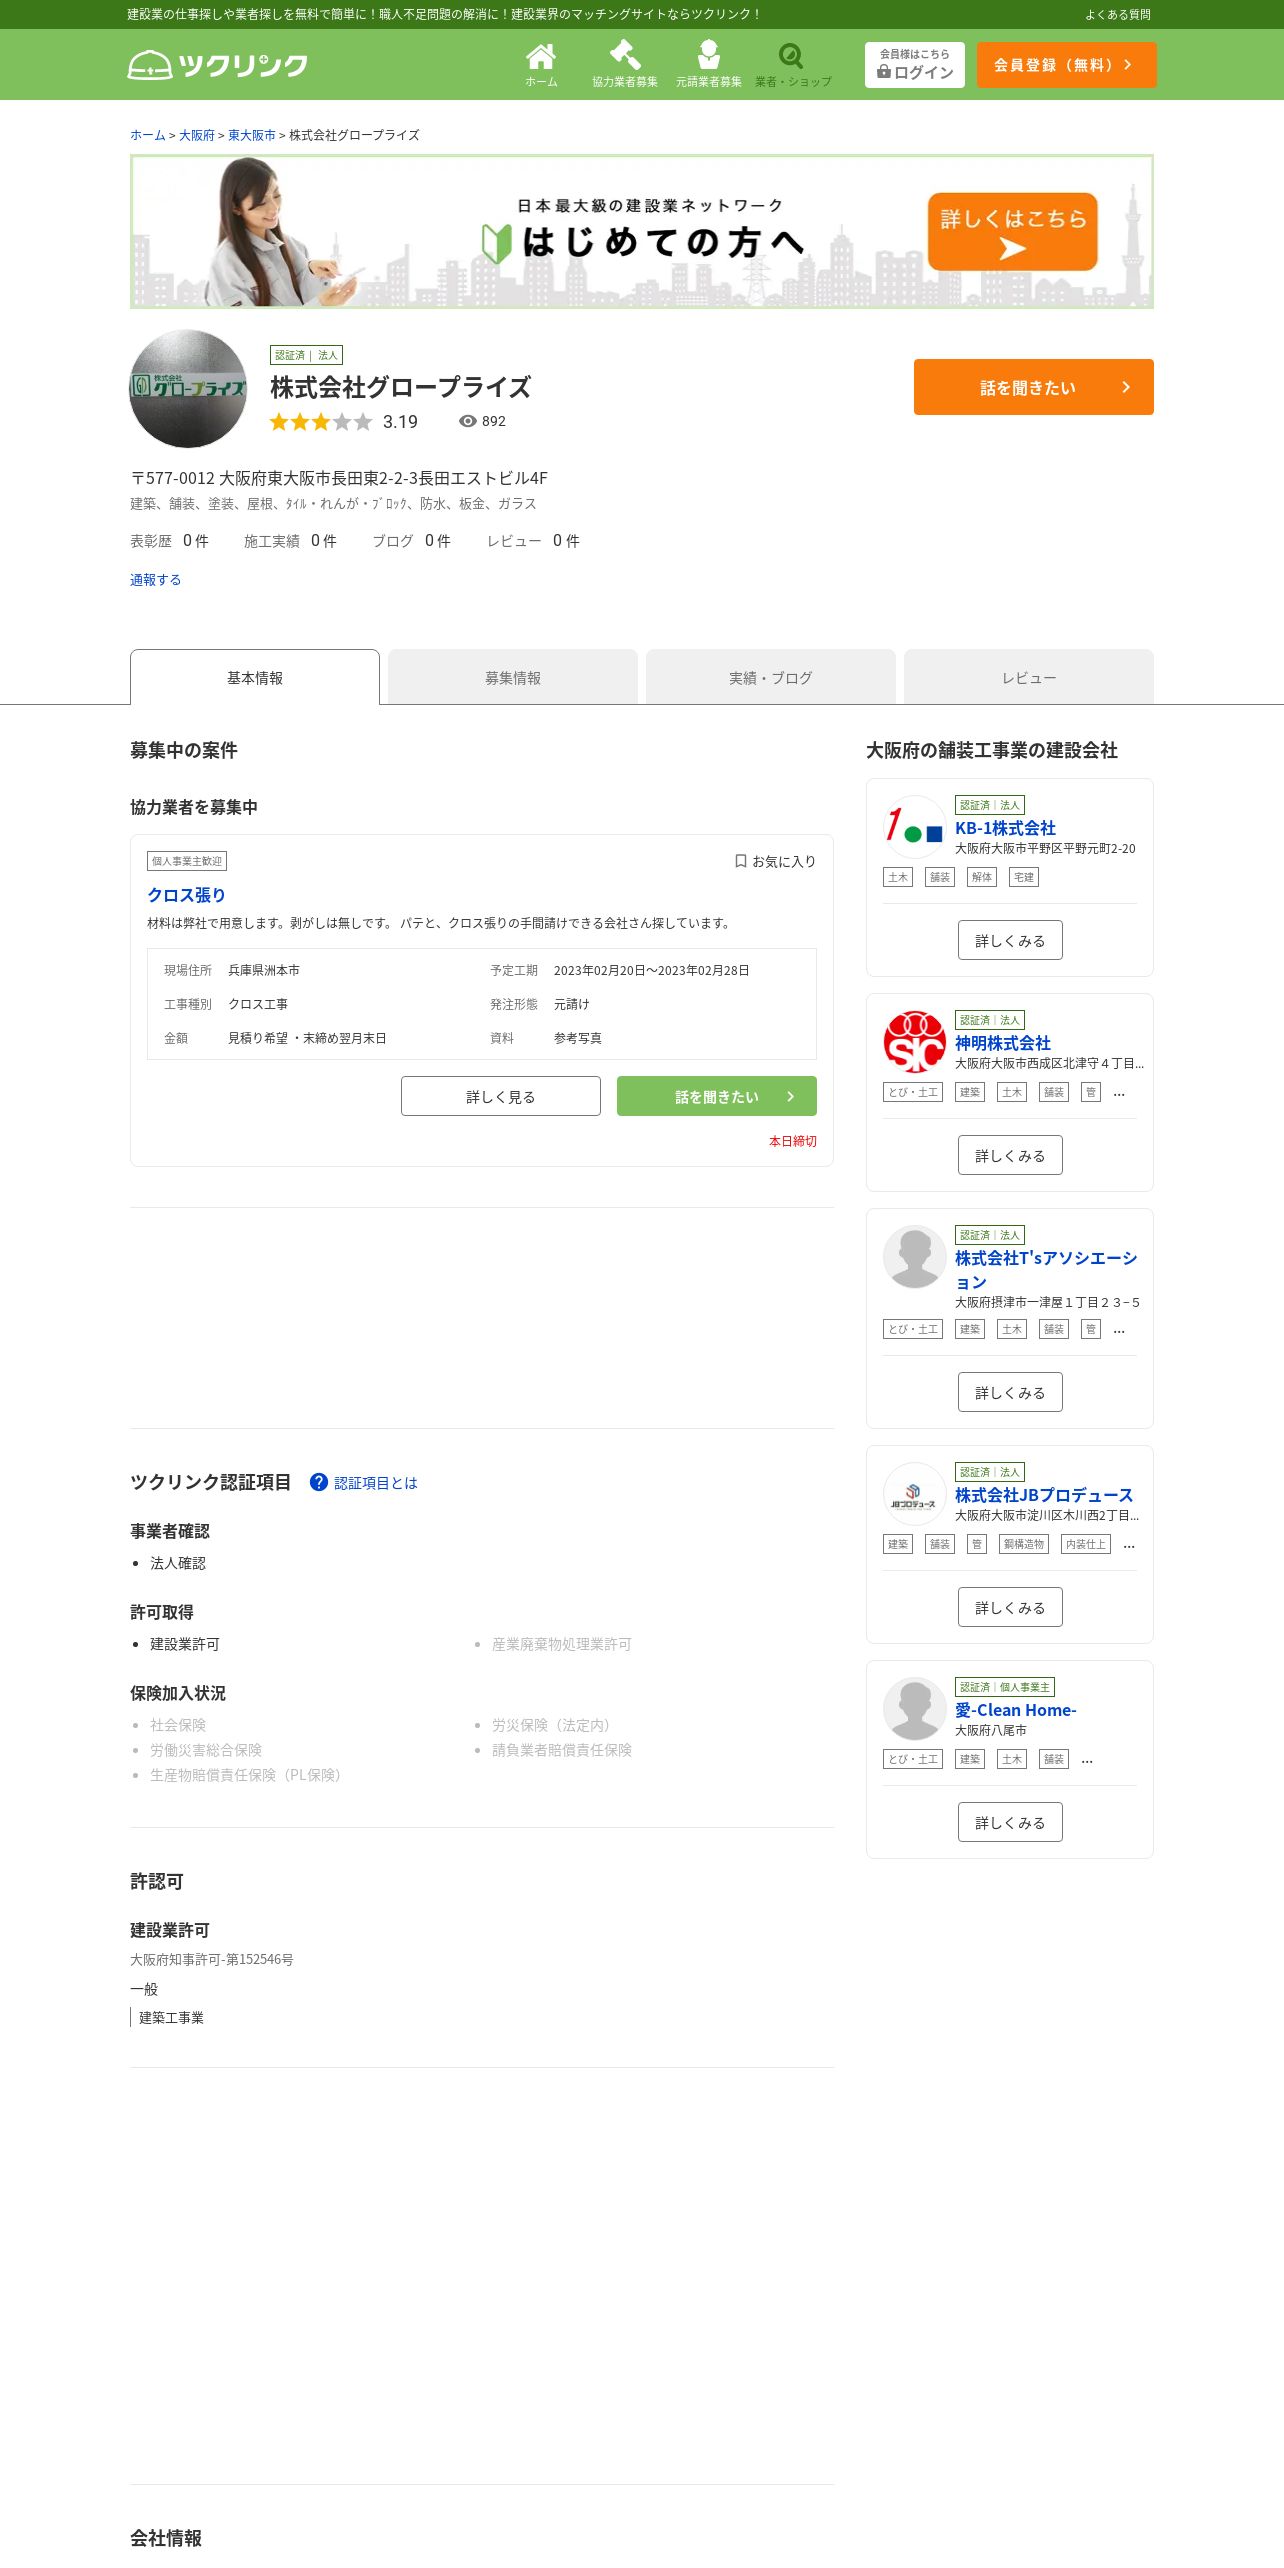Image resolution: width=1284 pixels, height=2568 pixels.
Task: Open 株式会社T'sアソシエーション company link
Action: click(x=1046, y=1270)
